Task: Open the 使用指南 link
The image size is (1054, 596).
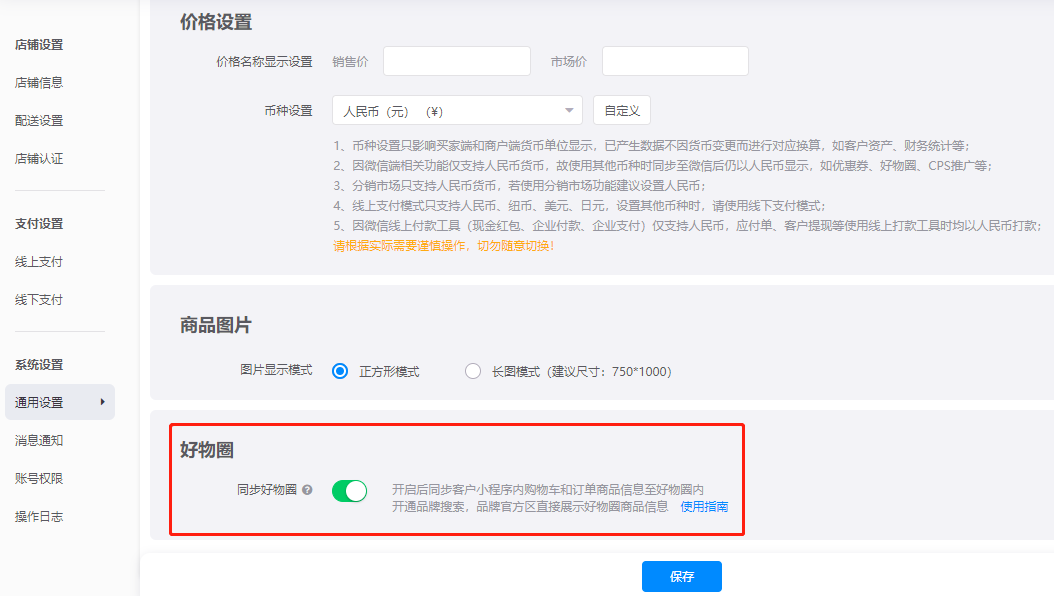Action: [704, 507]
